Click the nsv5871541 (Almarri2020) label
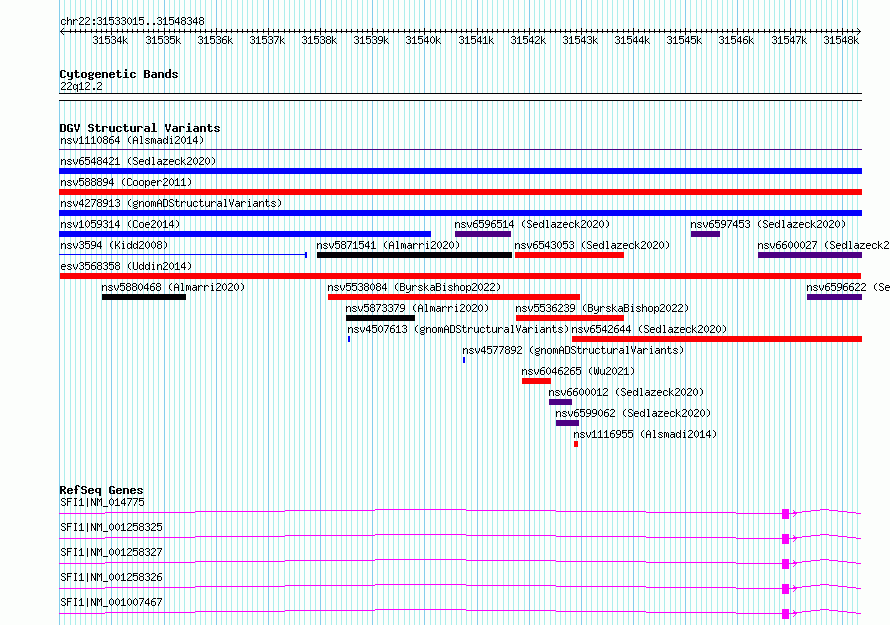The width and height of the screenshot is (890, 625). point(388,245)
